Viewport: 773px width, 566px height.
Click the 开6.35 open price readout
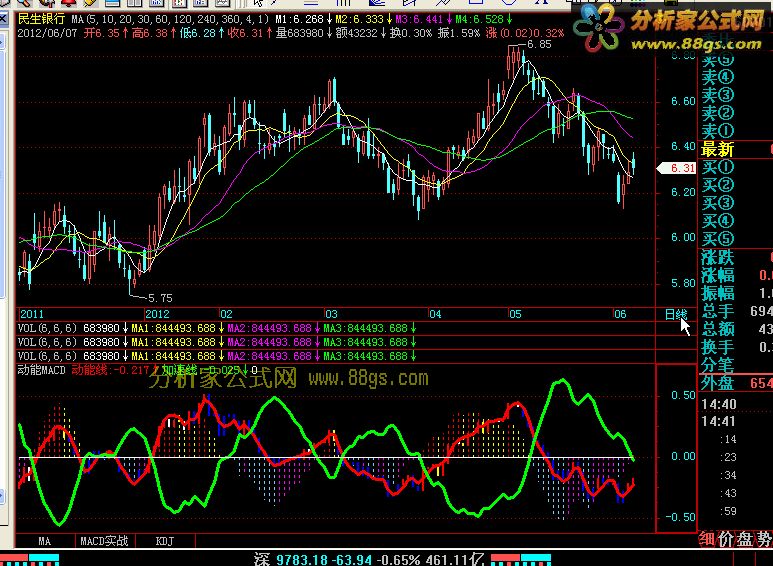(102, 34)
